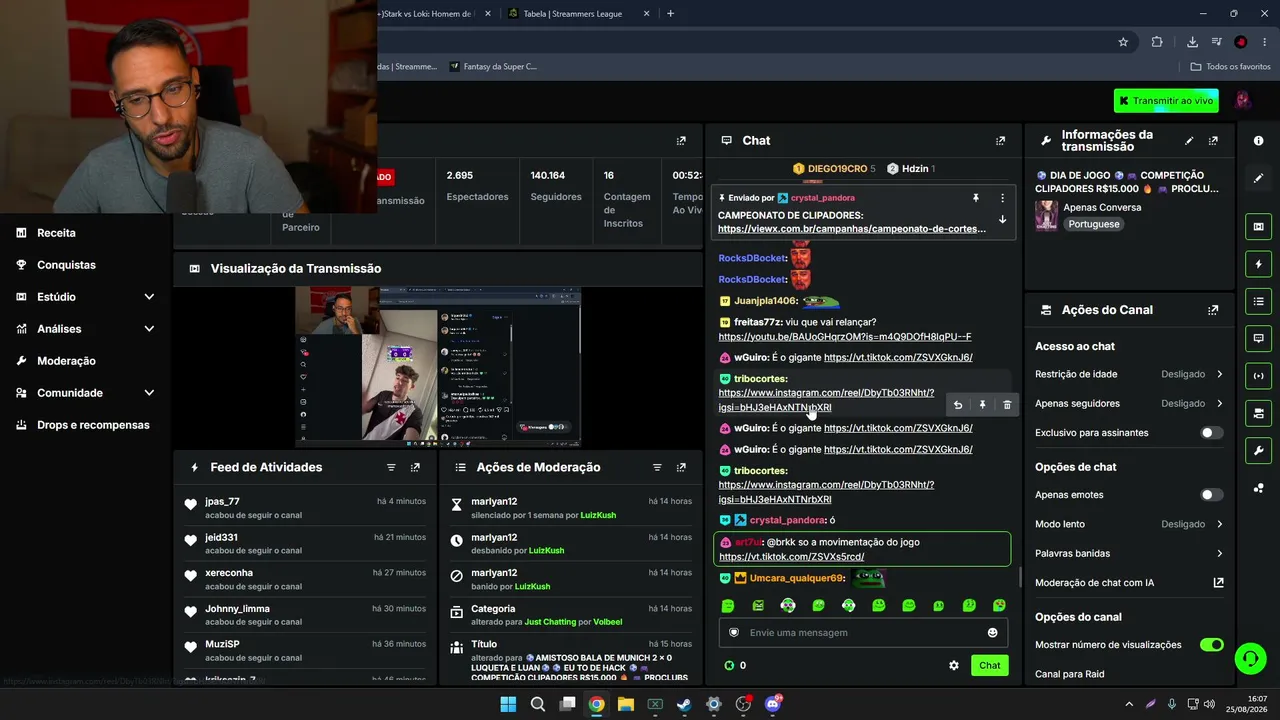Open Fantasy da Super C... bookmark
Screen dimensions: 1280x720
click(x=493, y=67)
